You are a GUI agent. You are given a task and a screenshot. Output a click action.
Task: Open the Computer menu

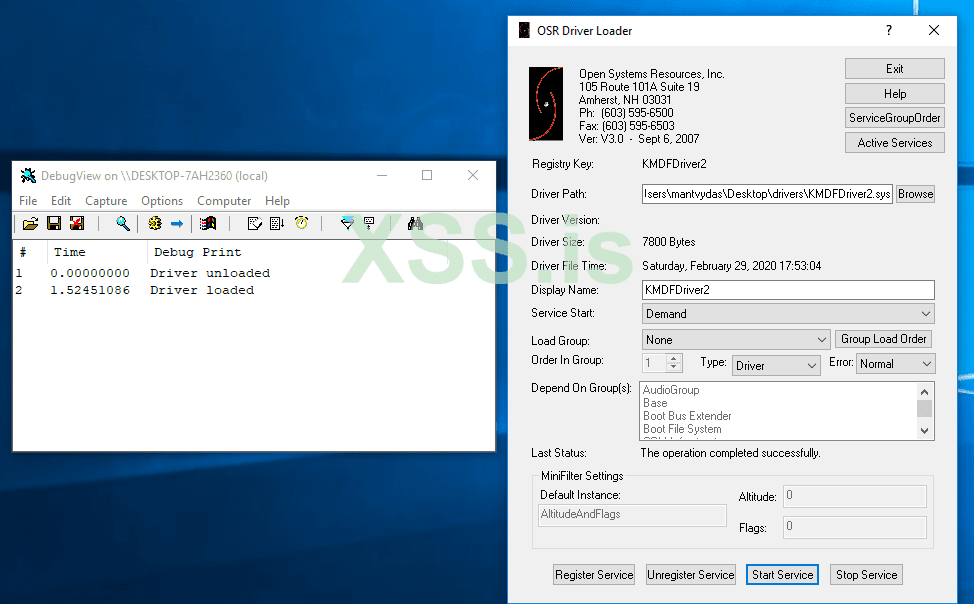(224, 201)
